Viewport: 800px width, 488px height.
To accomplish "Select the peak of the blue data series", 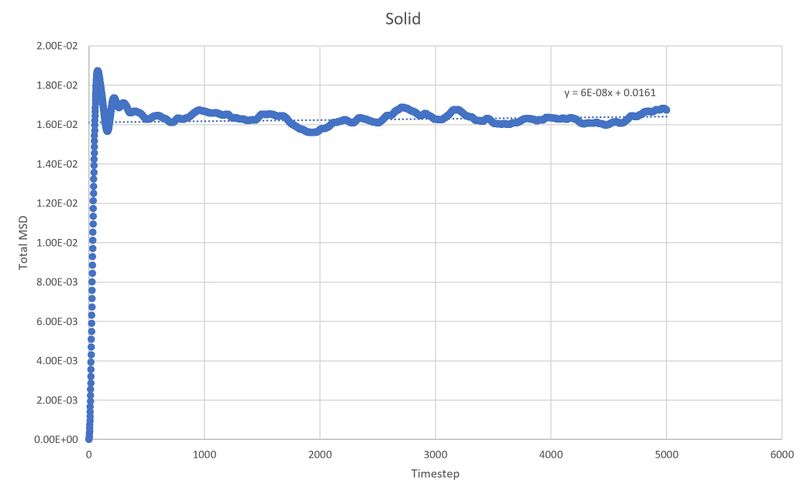I will coord(97,72).
